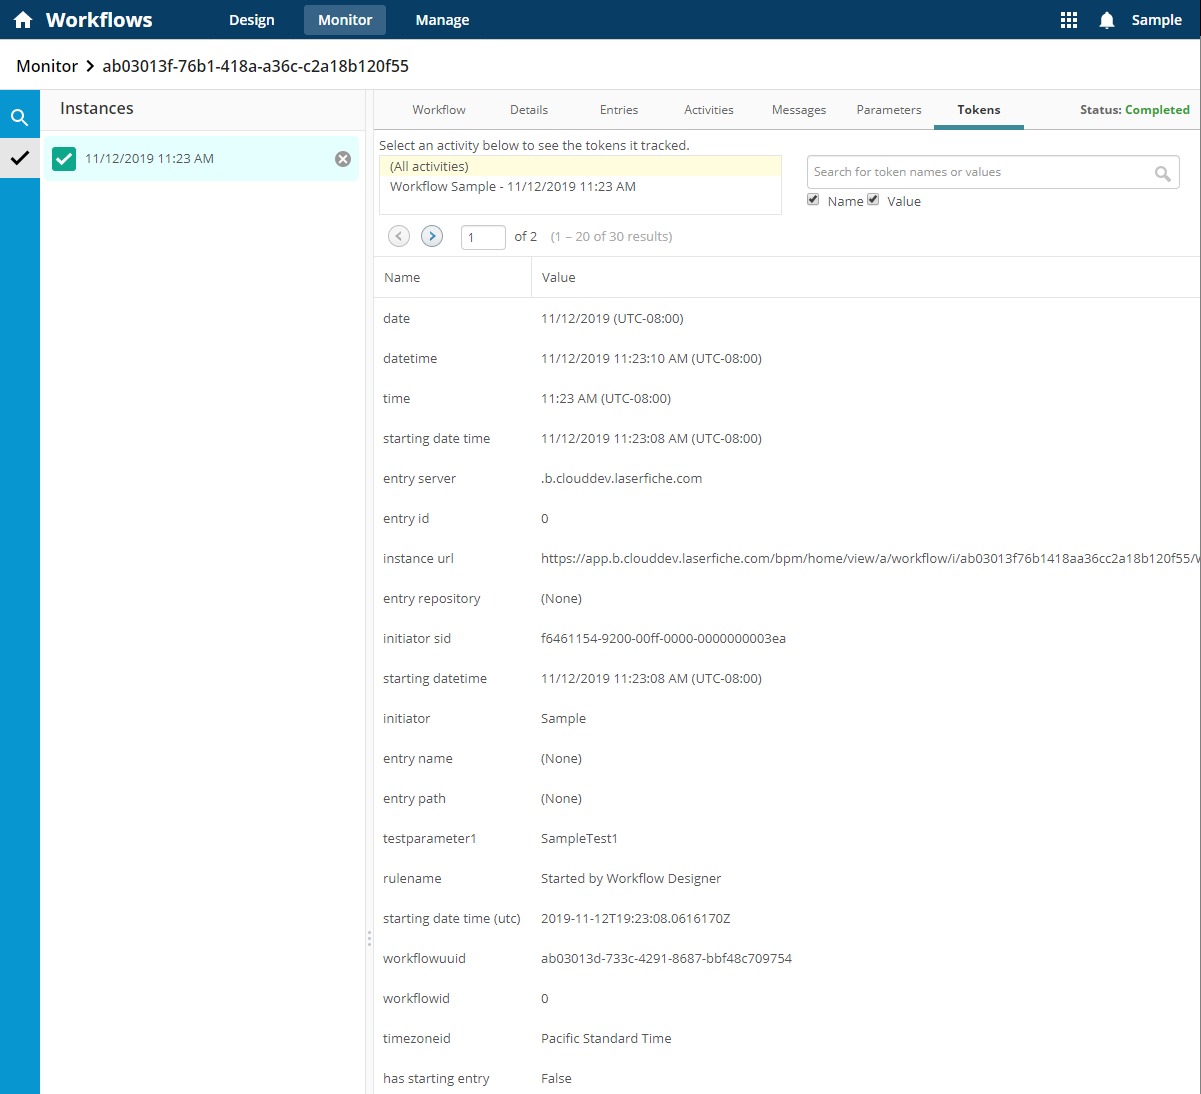Click the Monitor breadcrumb link

[x=47, y=66]
